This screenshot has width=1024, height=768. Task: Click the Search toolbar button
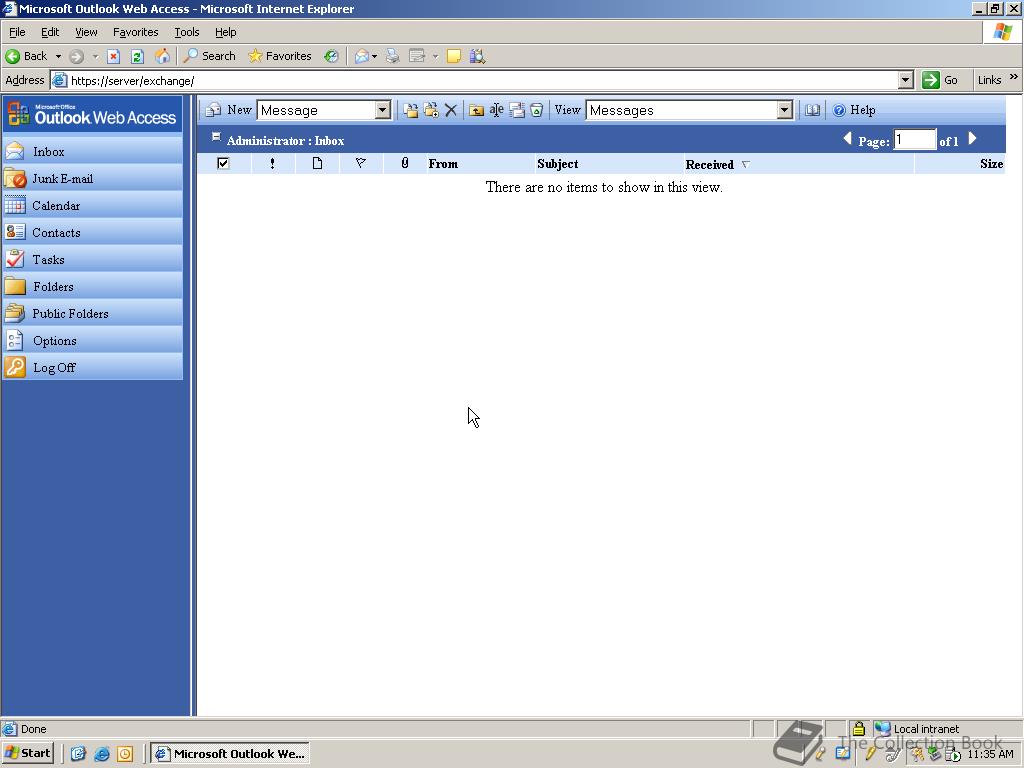(210, 56)
